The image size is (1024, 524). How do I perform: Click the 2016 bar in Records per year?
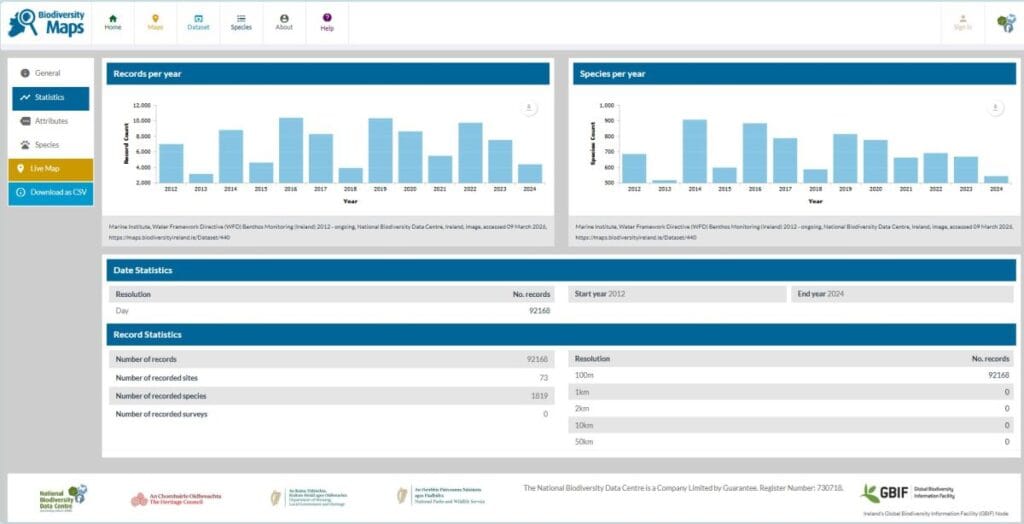291,150
